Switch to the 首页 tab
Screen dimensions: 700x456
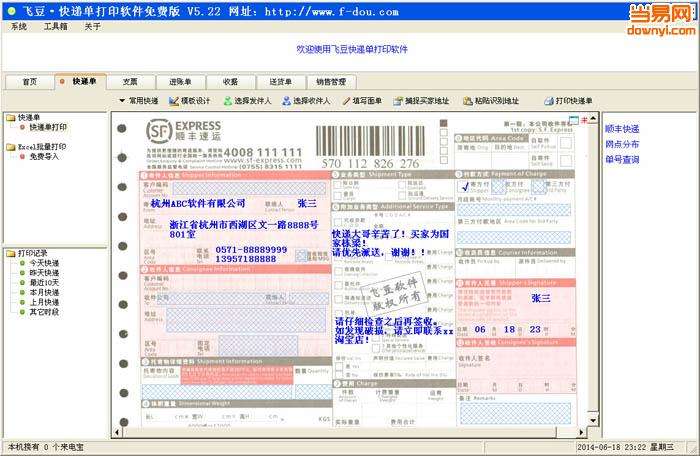click(30, 82)
